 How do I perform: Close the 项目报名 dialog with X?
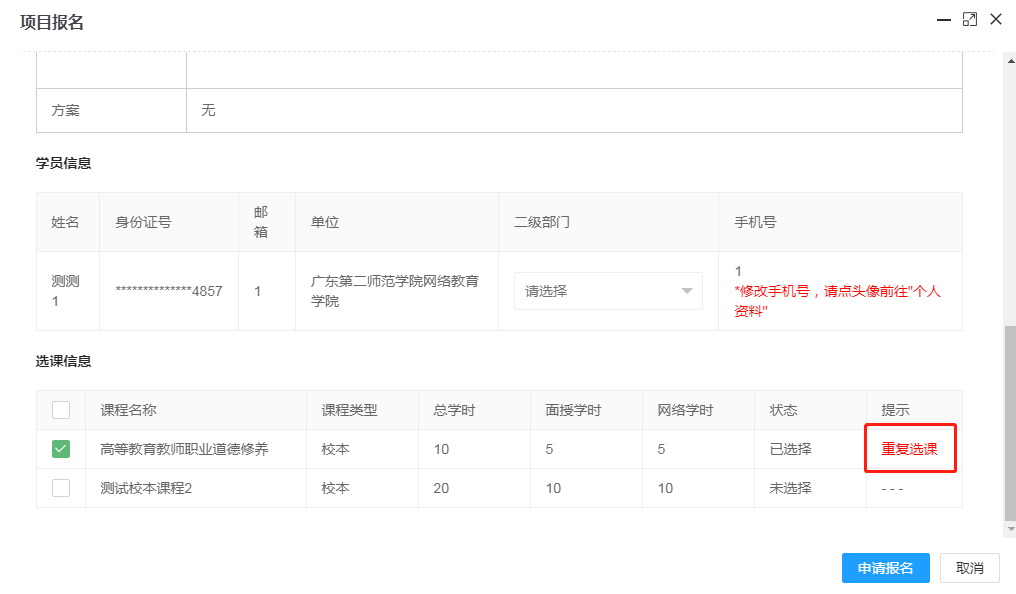click(995, 19)
